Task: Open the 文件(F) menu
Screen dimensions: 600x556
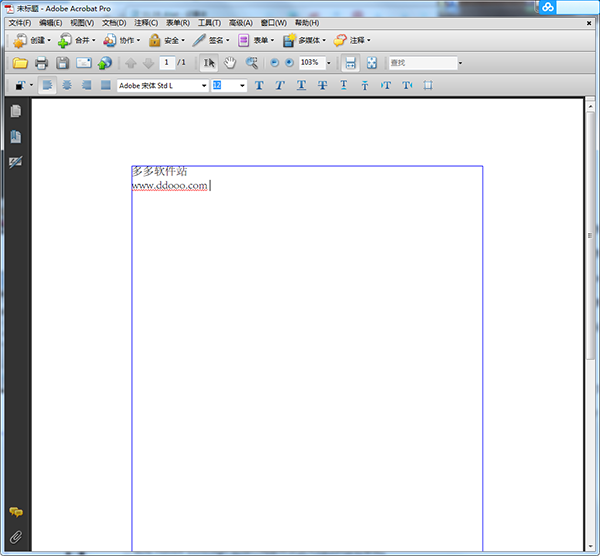Action: click(20, 23)
